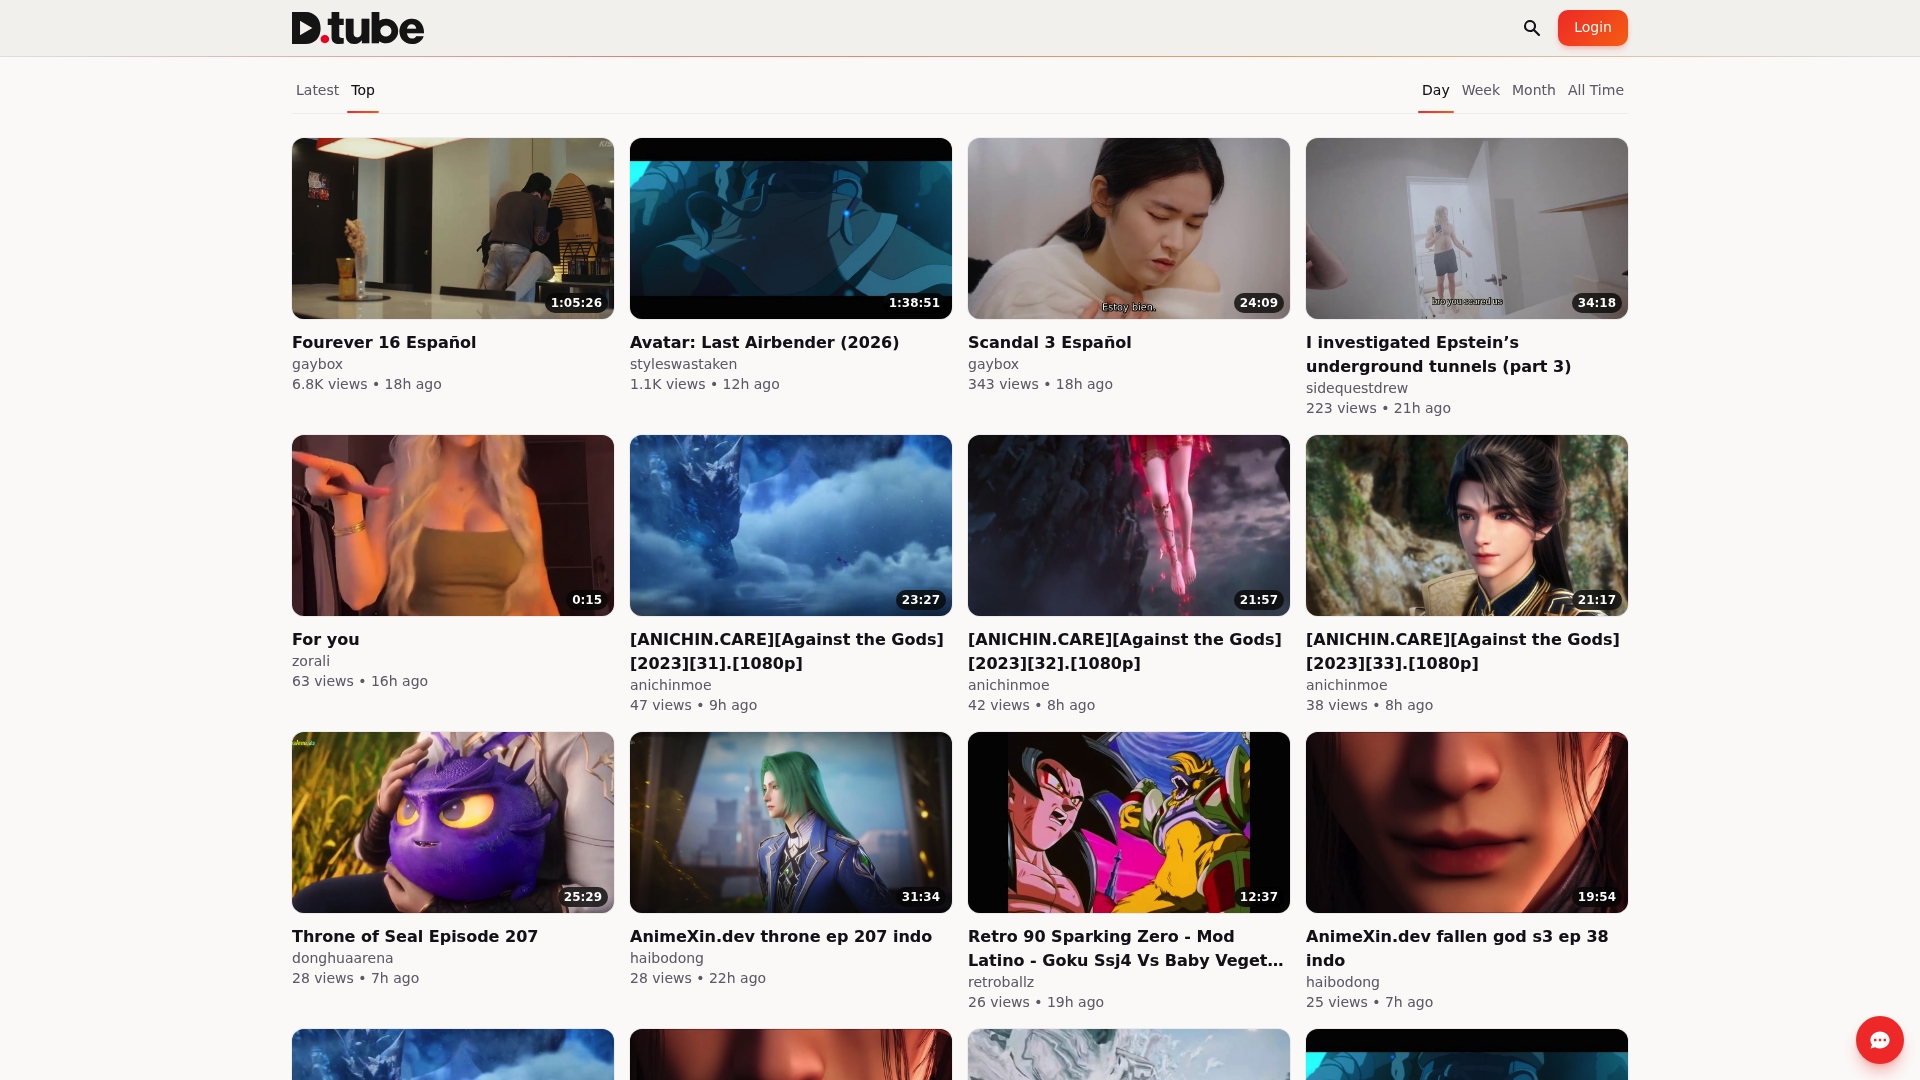Image resolution: width=1920 pixels, height=1080 pixels.
Task: Open fallen god s3 ep 38 thumbnail
Action: 1467,822
